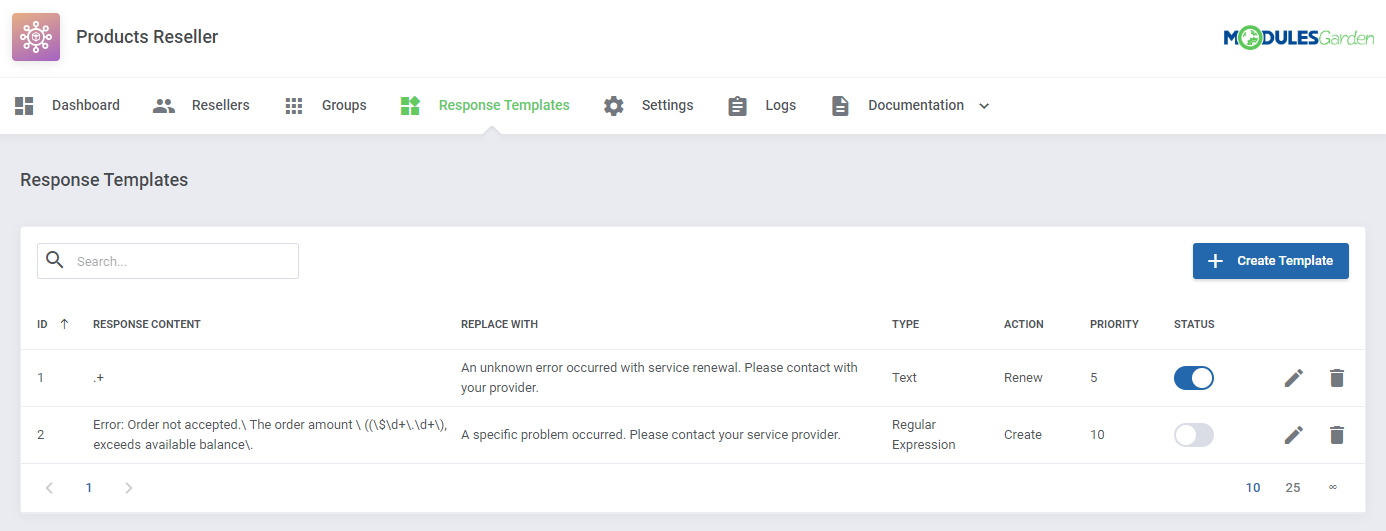This screenshot has width=1386, height=531.
Task: Go to next page arrow
Action: click(128, 488)
